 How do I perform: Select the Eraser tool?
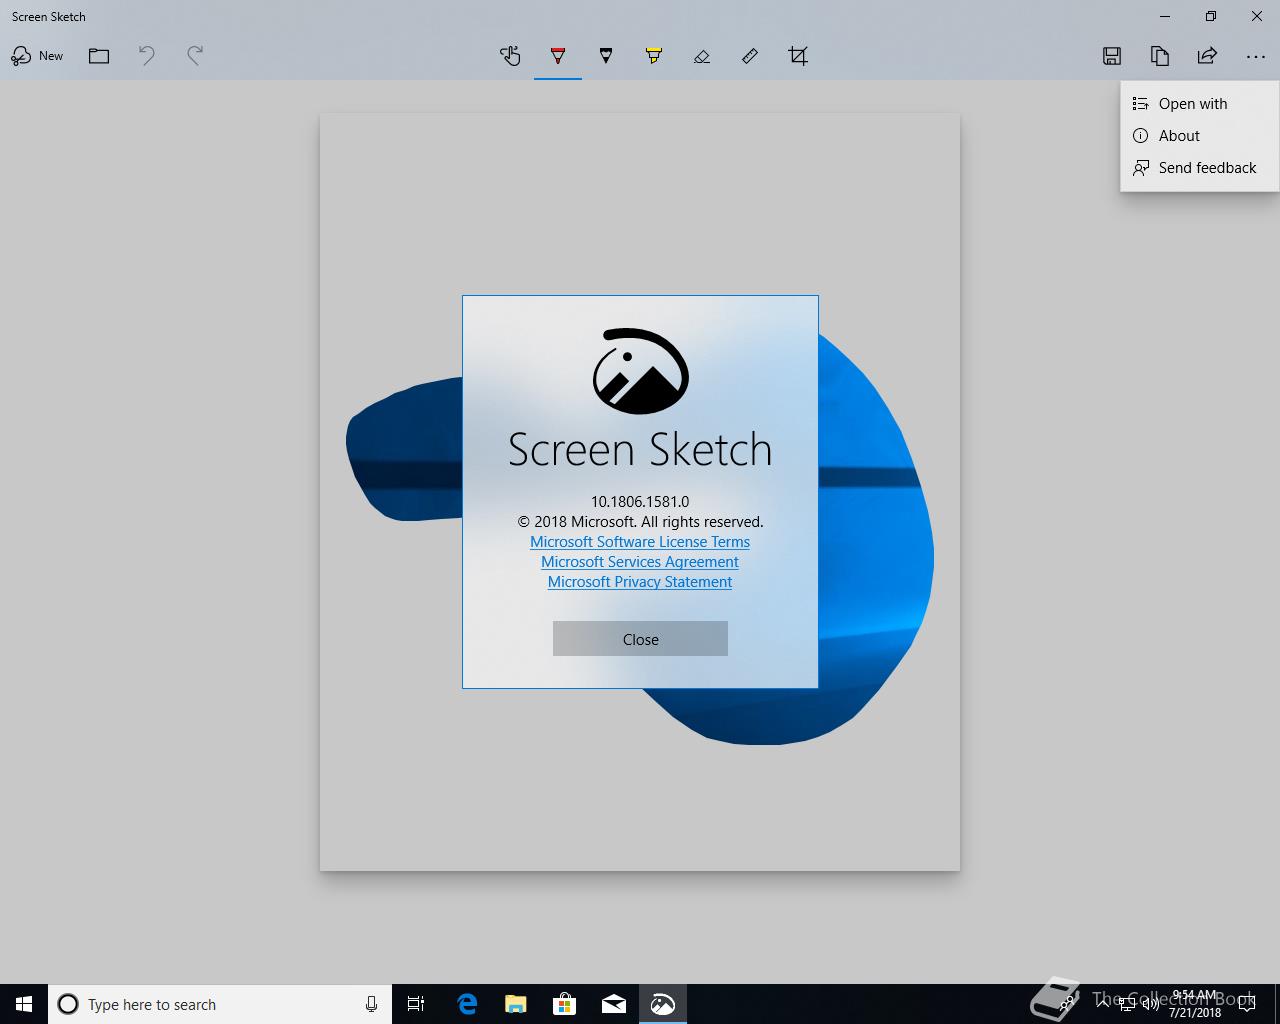tap(702, 56)
